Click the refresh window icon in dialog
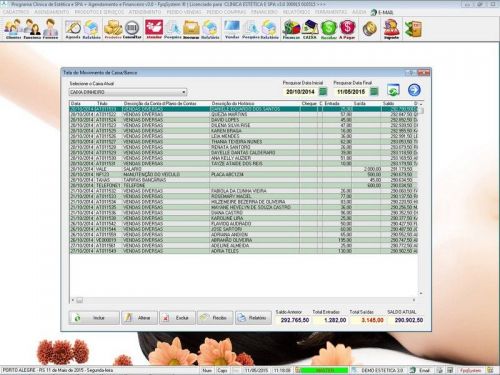The height and width of the screenshot is (375, 500). (x=394, y=90)
